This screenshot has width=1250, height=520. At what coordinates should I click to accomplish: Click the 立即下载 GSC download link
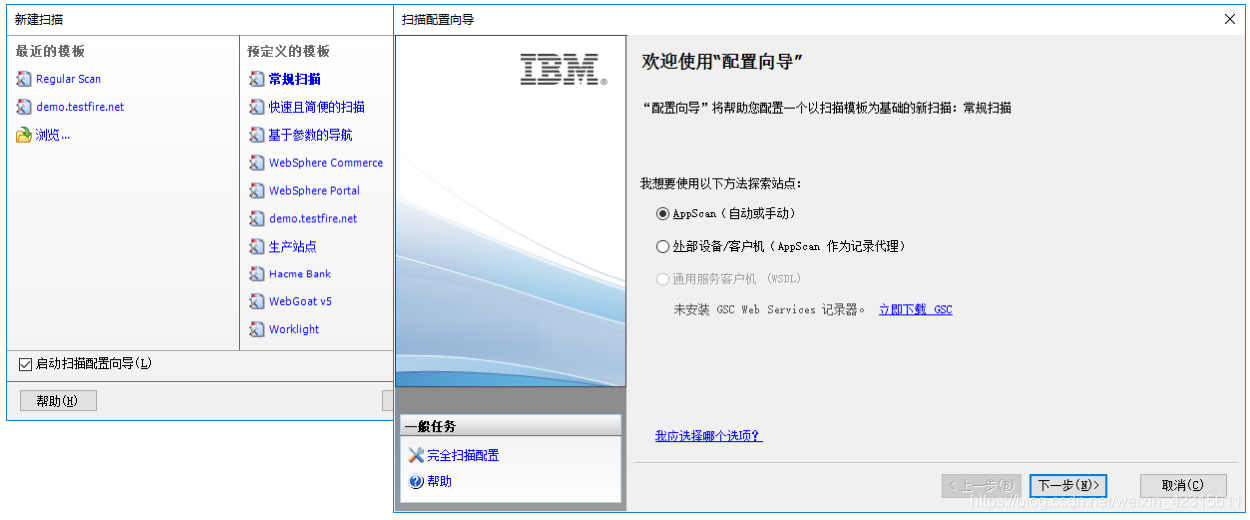coord(915,310)
